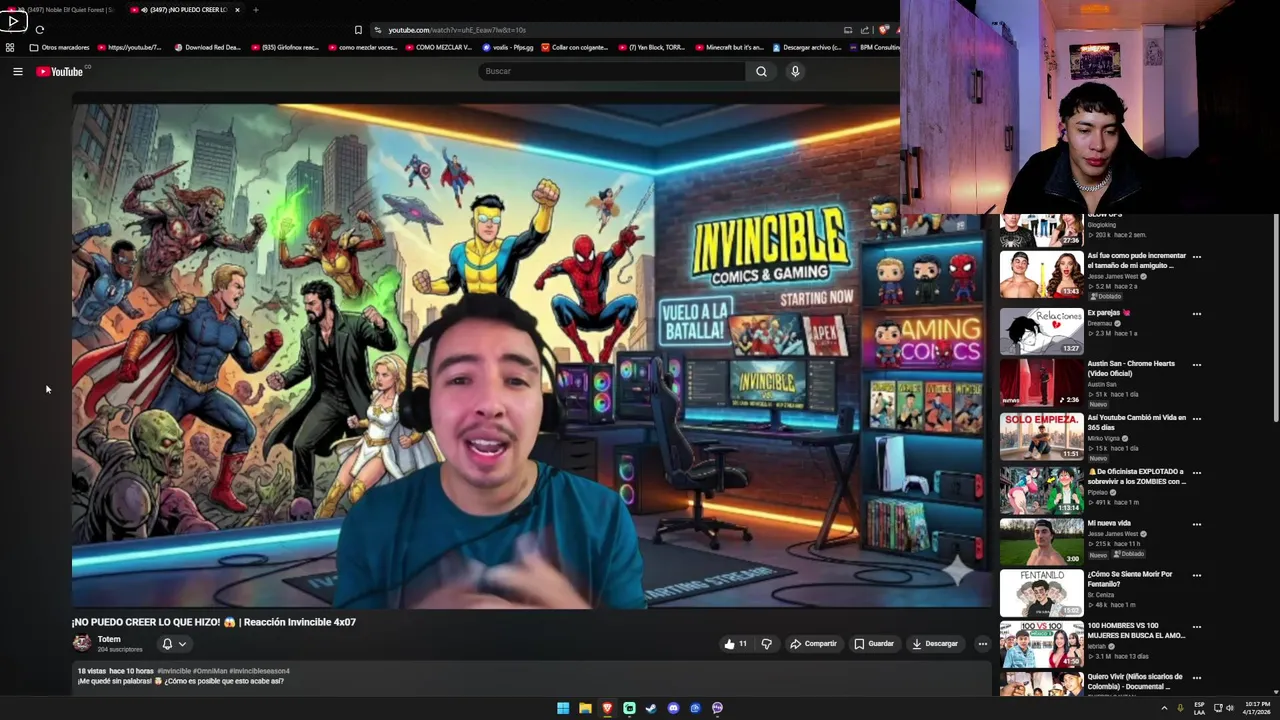Show hidden system tray icons chevron
Viewport: 1280px width, 720px height.
coord(1164,708)
